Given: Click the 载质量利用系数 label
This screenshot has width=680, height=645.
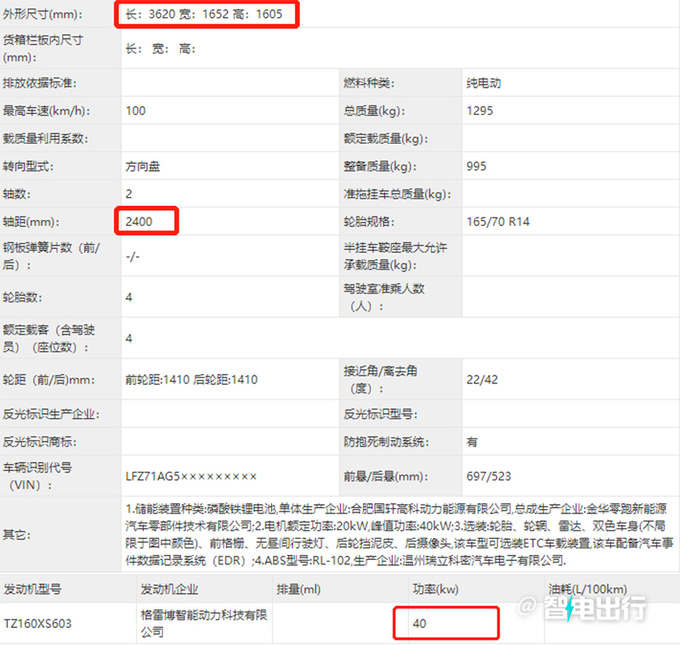Looking at the screenshot, I should (46, 138).
